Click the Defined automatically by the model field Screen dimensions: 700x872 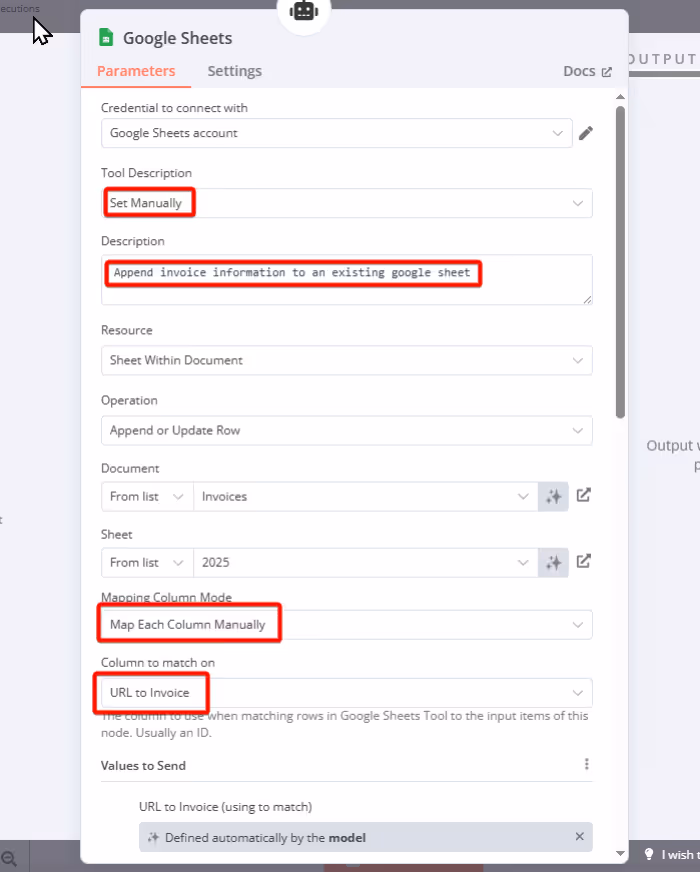365,837
